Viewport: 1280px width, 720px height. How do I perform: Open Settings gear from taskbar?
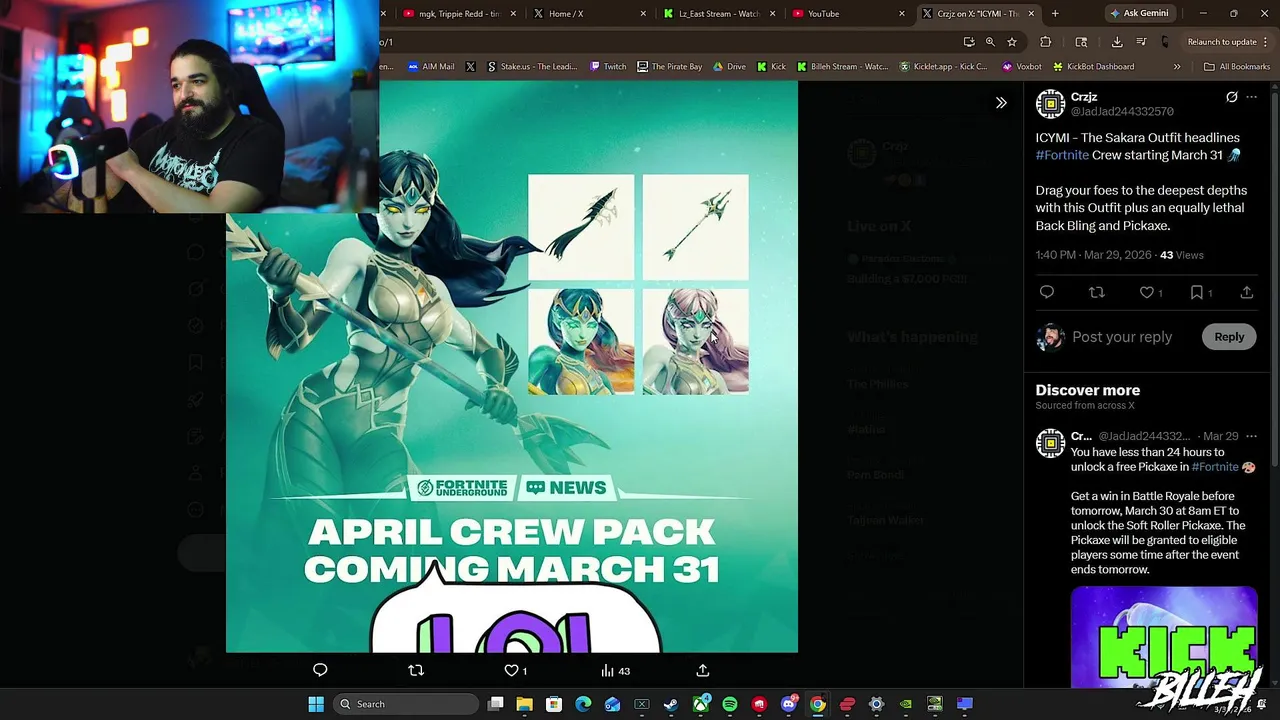tap(876, 704)
